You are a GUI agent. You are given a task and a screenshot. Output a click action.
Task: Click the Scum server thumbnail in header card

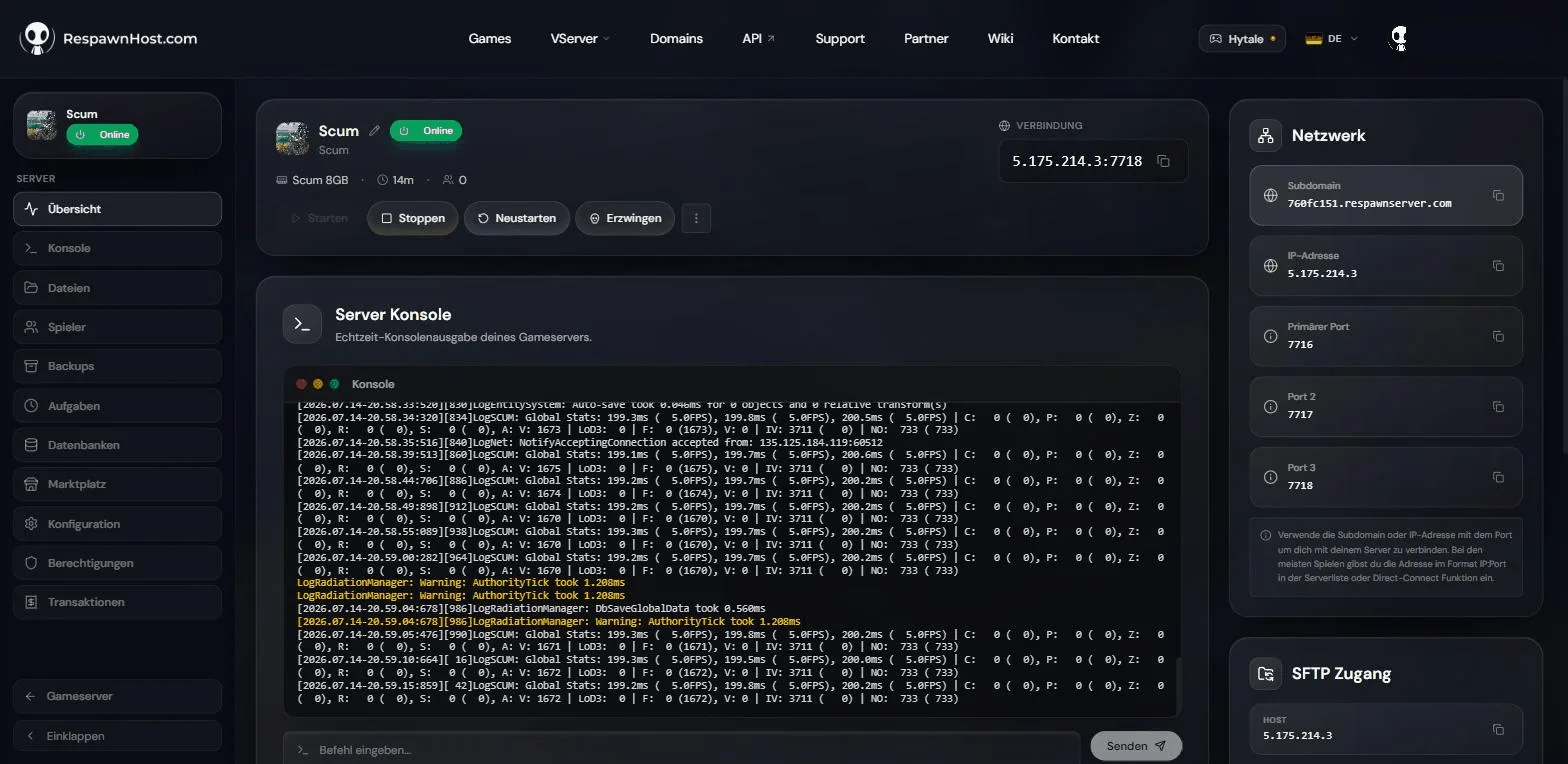[x=292, y=138]
